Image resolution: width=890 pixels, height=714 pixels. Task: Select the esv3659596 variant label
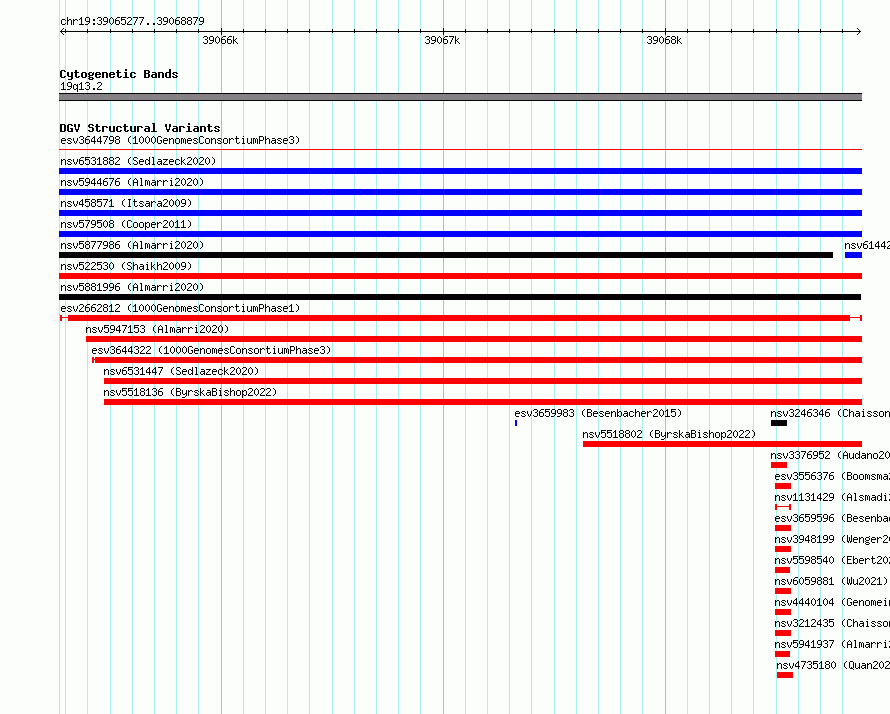[832, 518]
